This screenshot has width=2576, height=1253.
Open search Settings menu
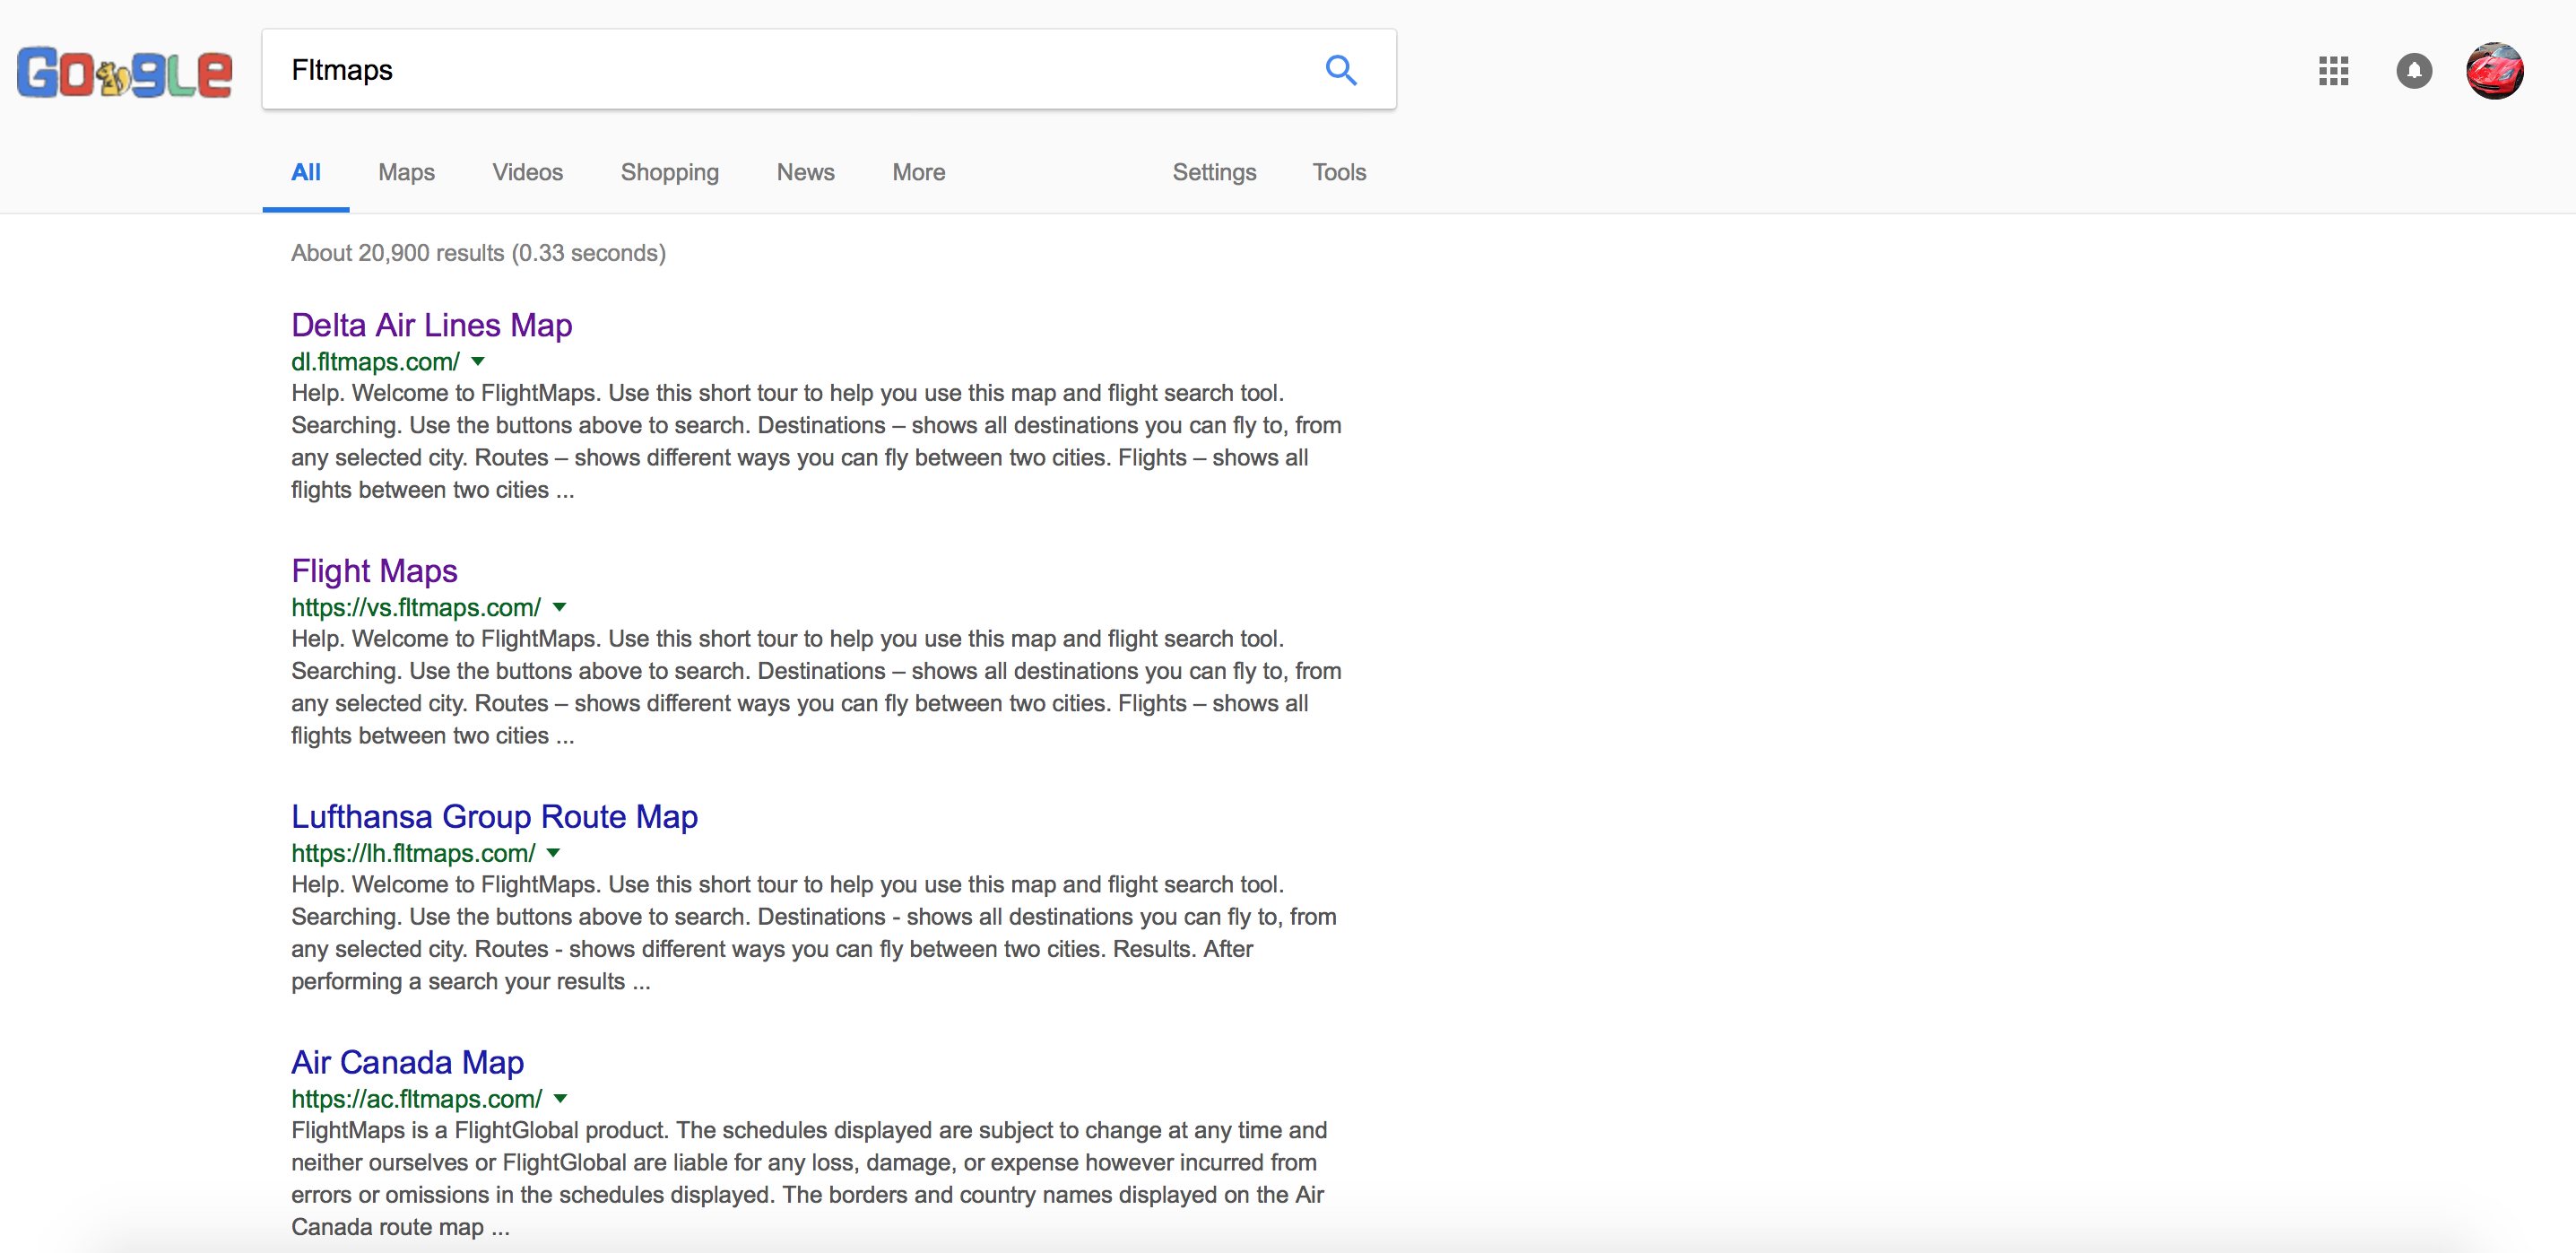pos(1214,172)
